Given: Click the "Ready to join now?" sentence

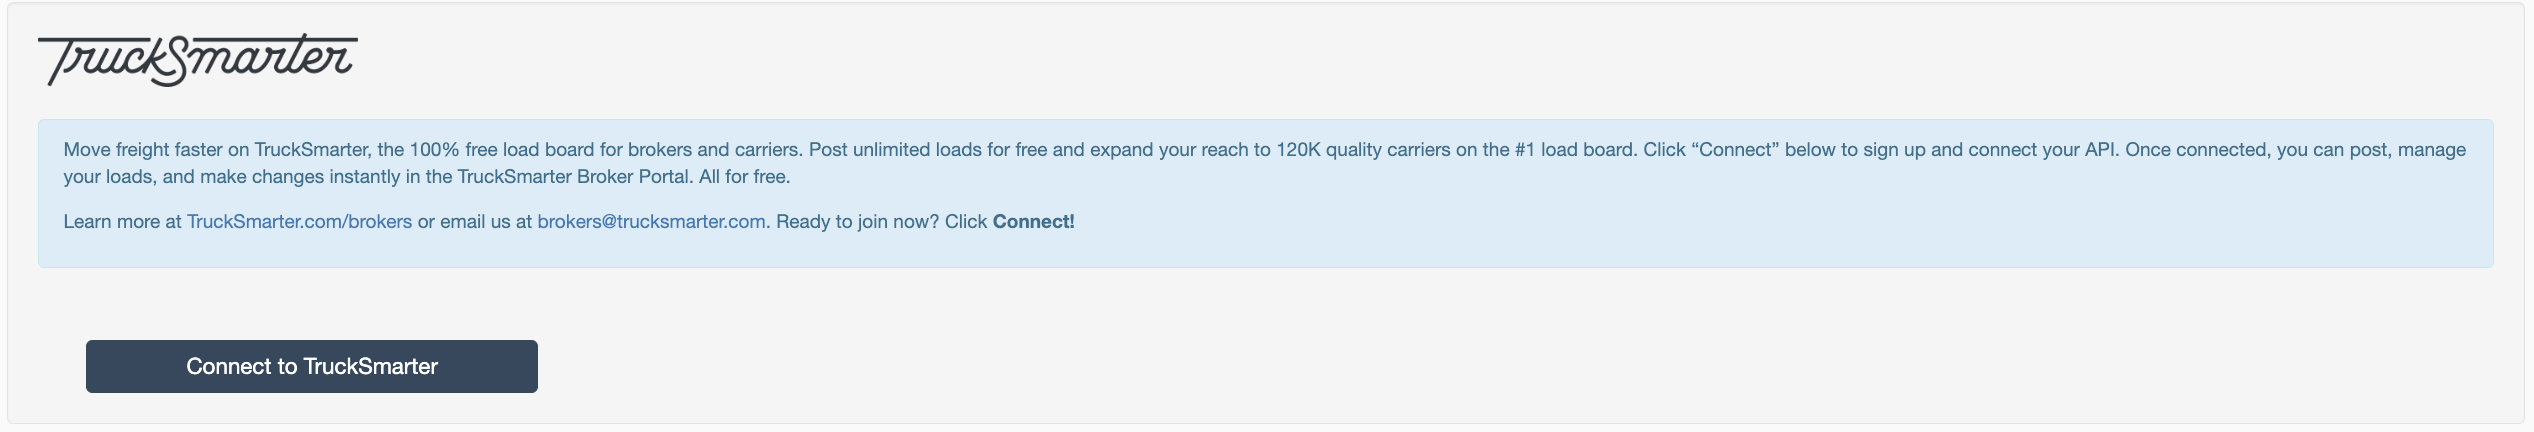Looking at the screenshot, I should point(858,222).
